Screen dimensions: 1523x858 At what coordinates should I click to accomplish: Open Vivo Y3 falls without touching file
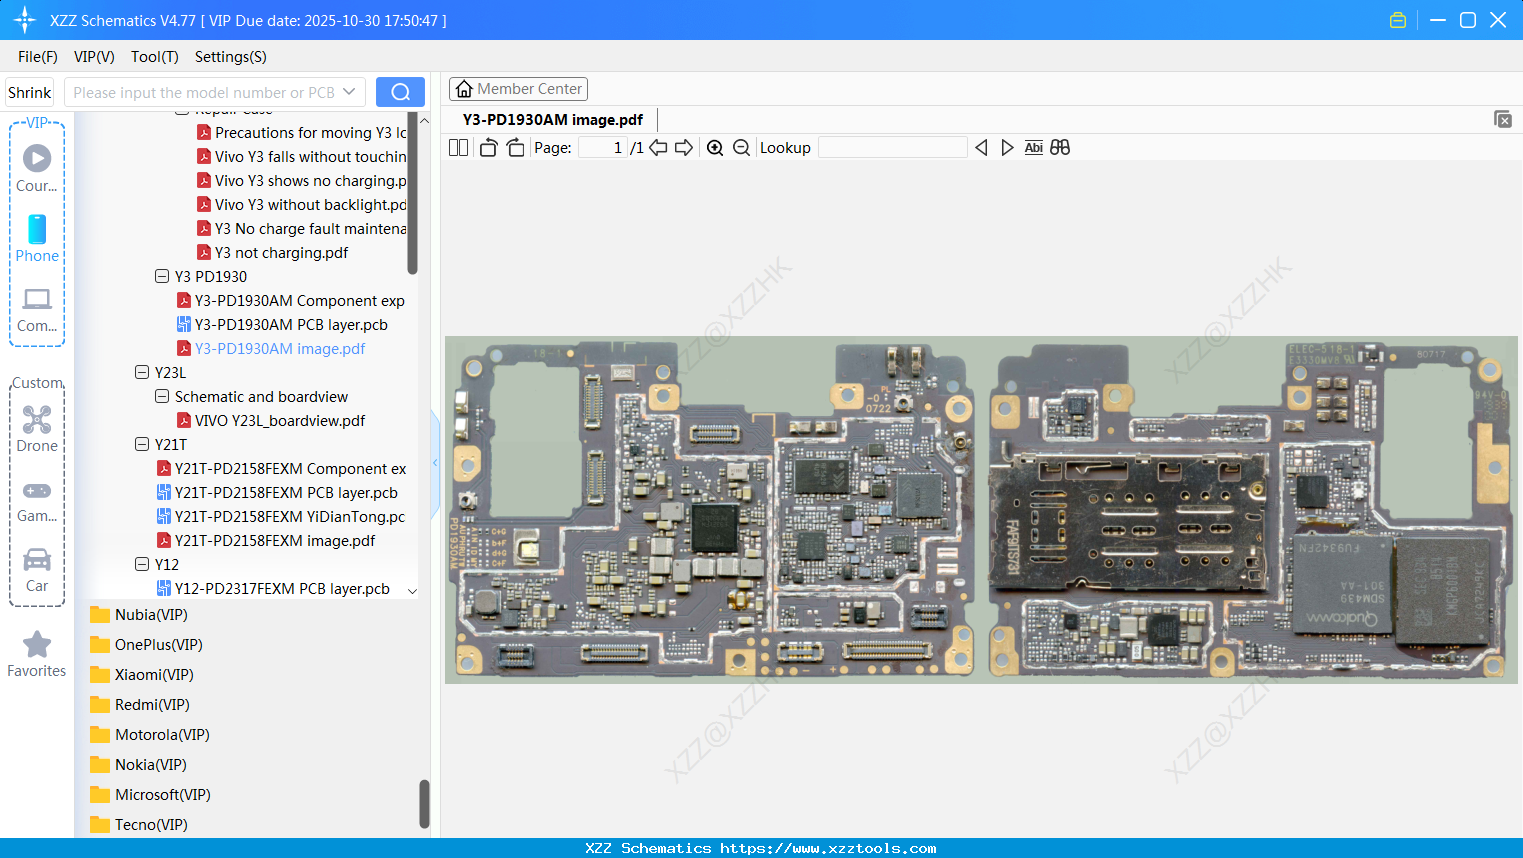[301, 156]
